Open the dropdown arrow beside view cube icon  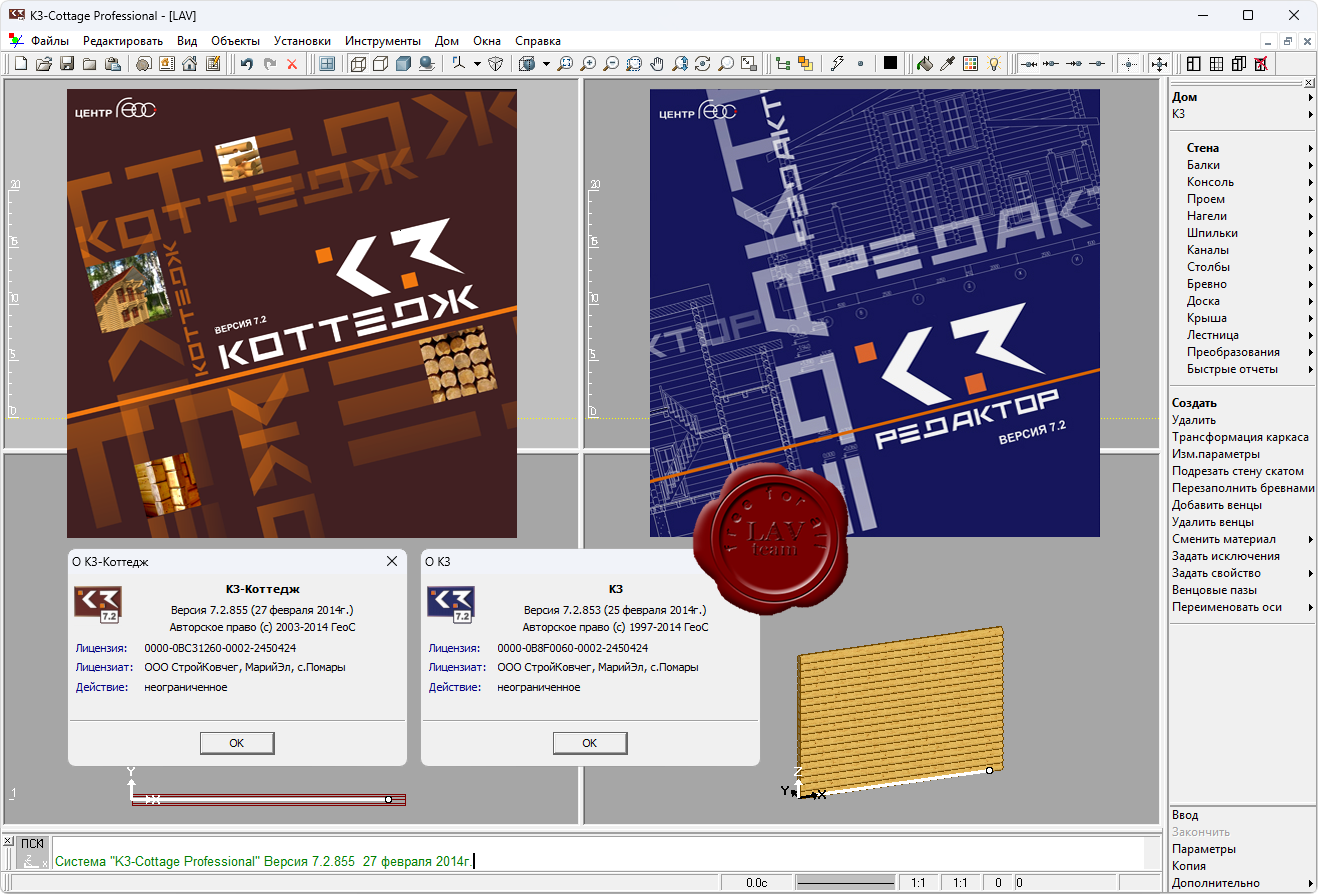click(x=546, y=64)
